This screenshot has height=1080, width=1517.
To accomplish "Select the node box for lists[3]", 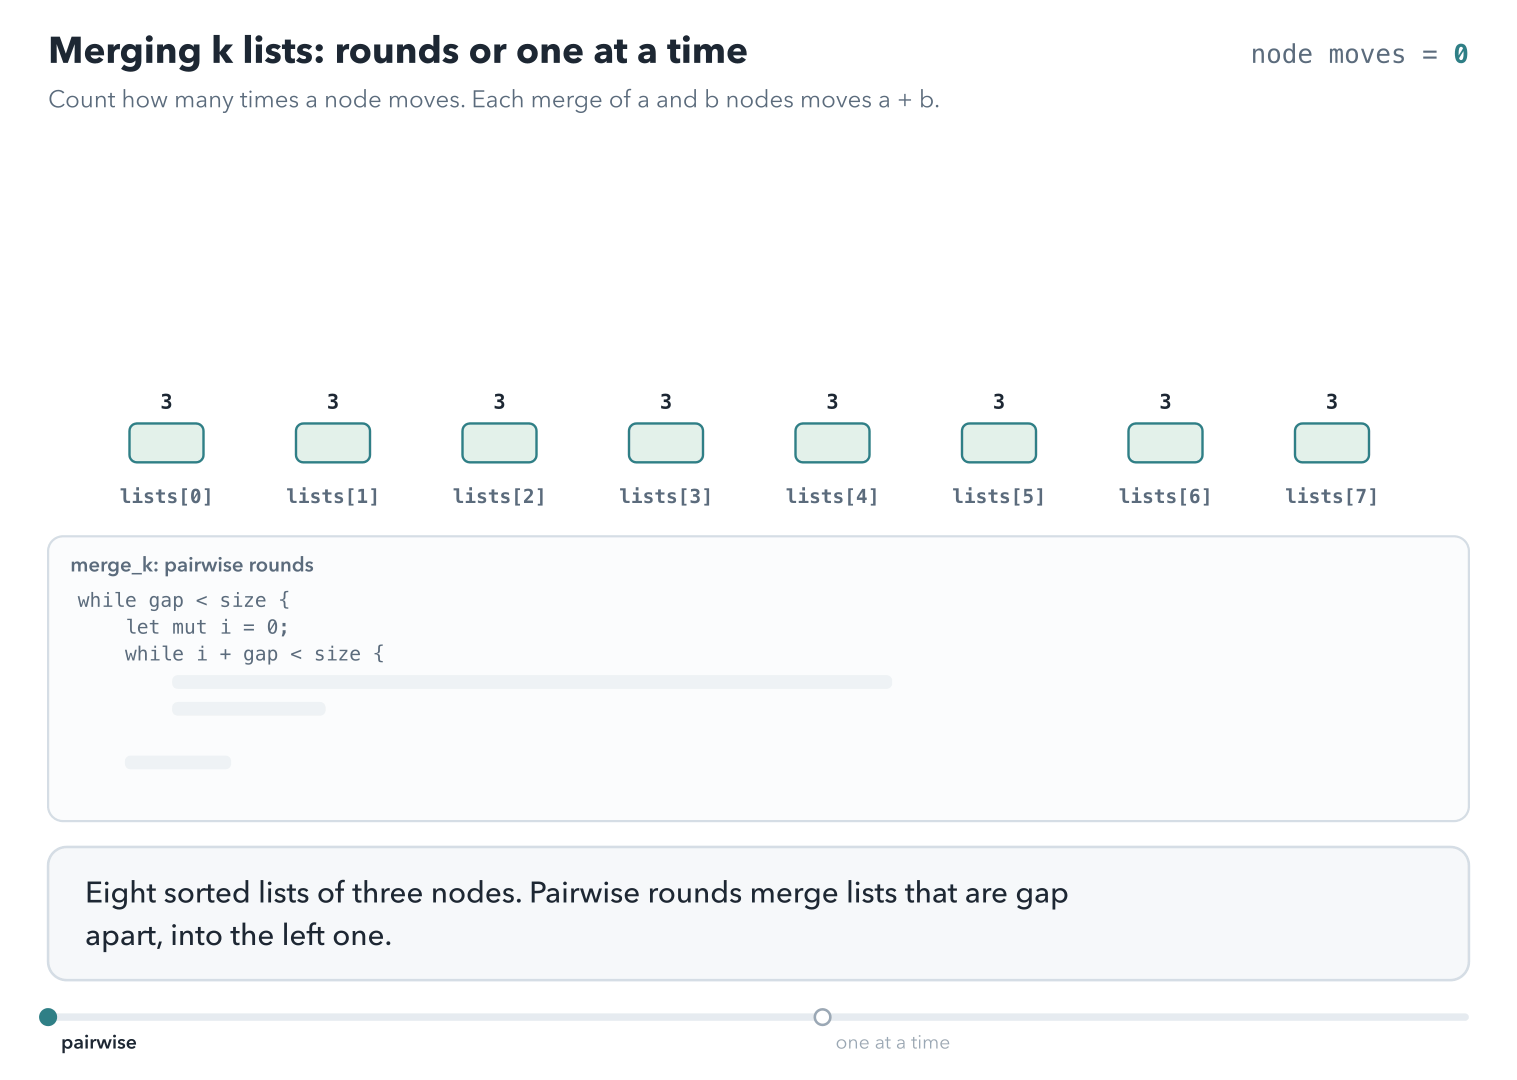I will click(x=666, y=443).
